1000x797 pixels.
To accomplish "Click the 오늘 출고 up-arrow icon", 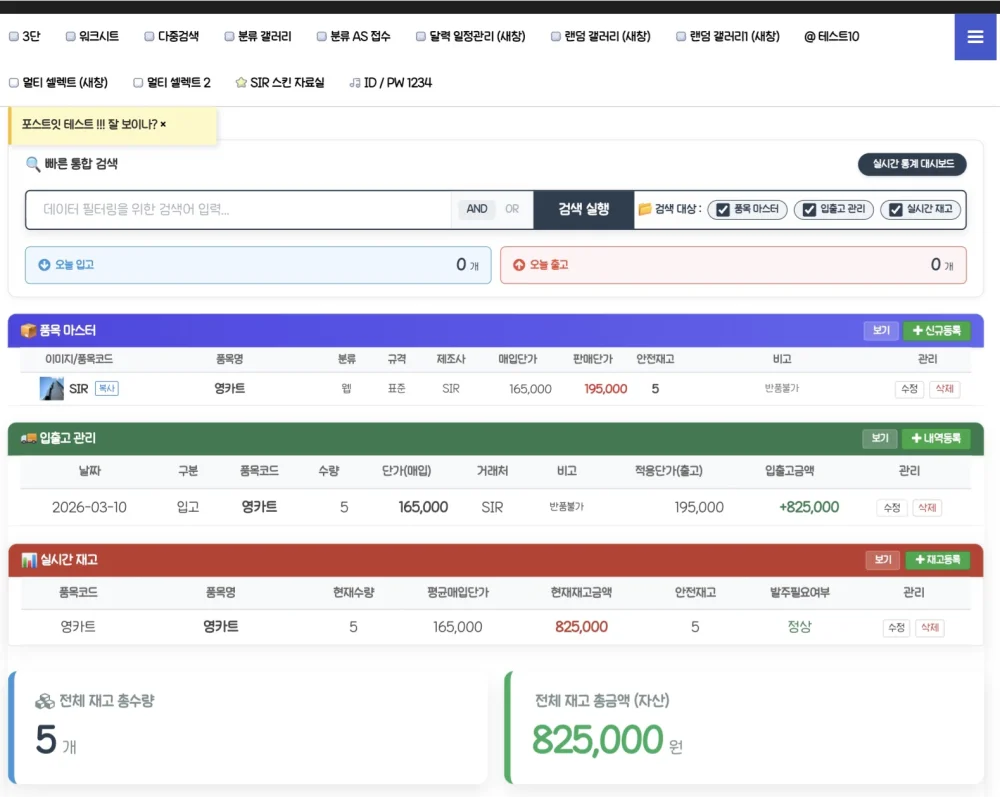I will pos(519,265).
